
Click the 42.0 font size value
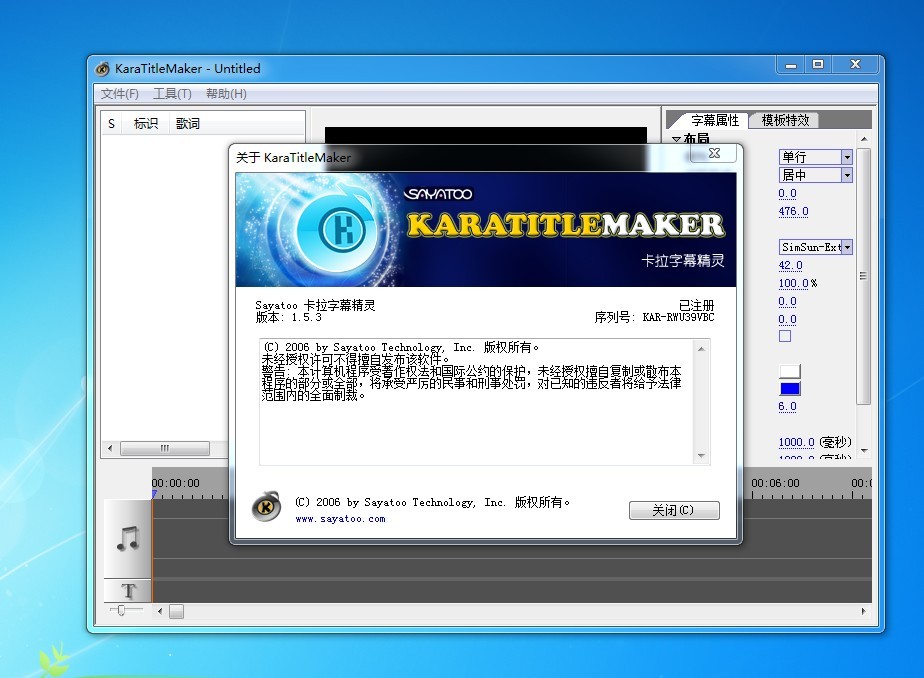click(790, 265)
